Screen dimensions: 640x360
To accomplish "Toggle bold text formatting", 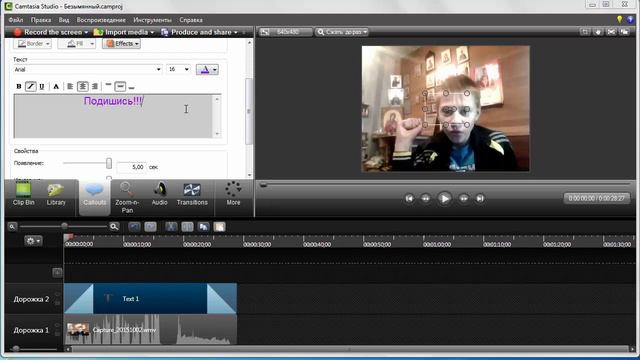I will pos(19,87).
